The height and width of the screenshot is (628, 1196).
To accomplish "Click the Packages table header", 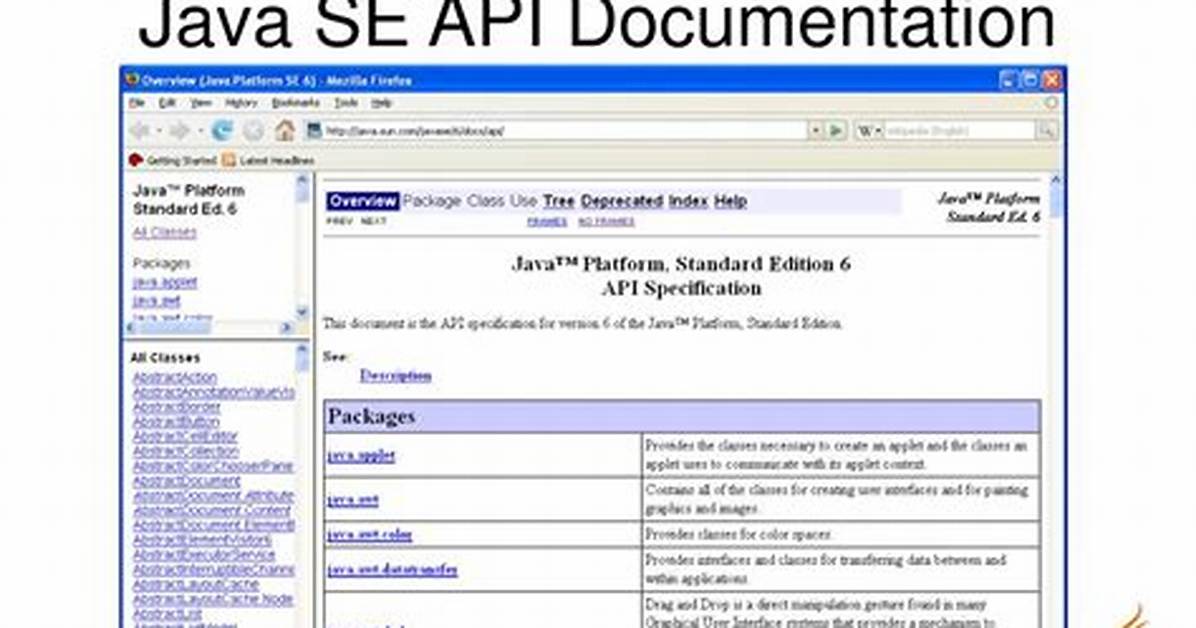I will coord(683,417).
